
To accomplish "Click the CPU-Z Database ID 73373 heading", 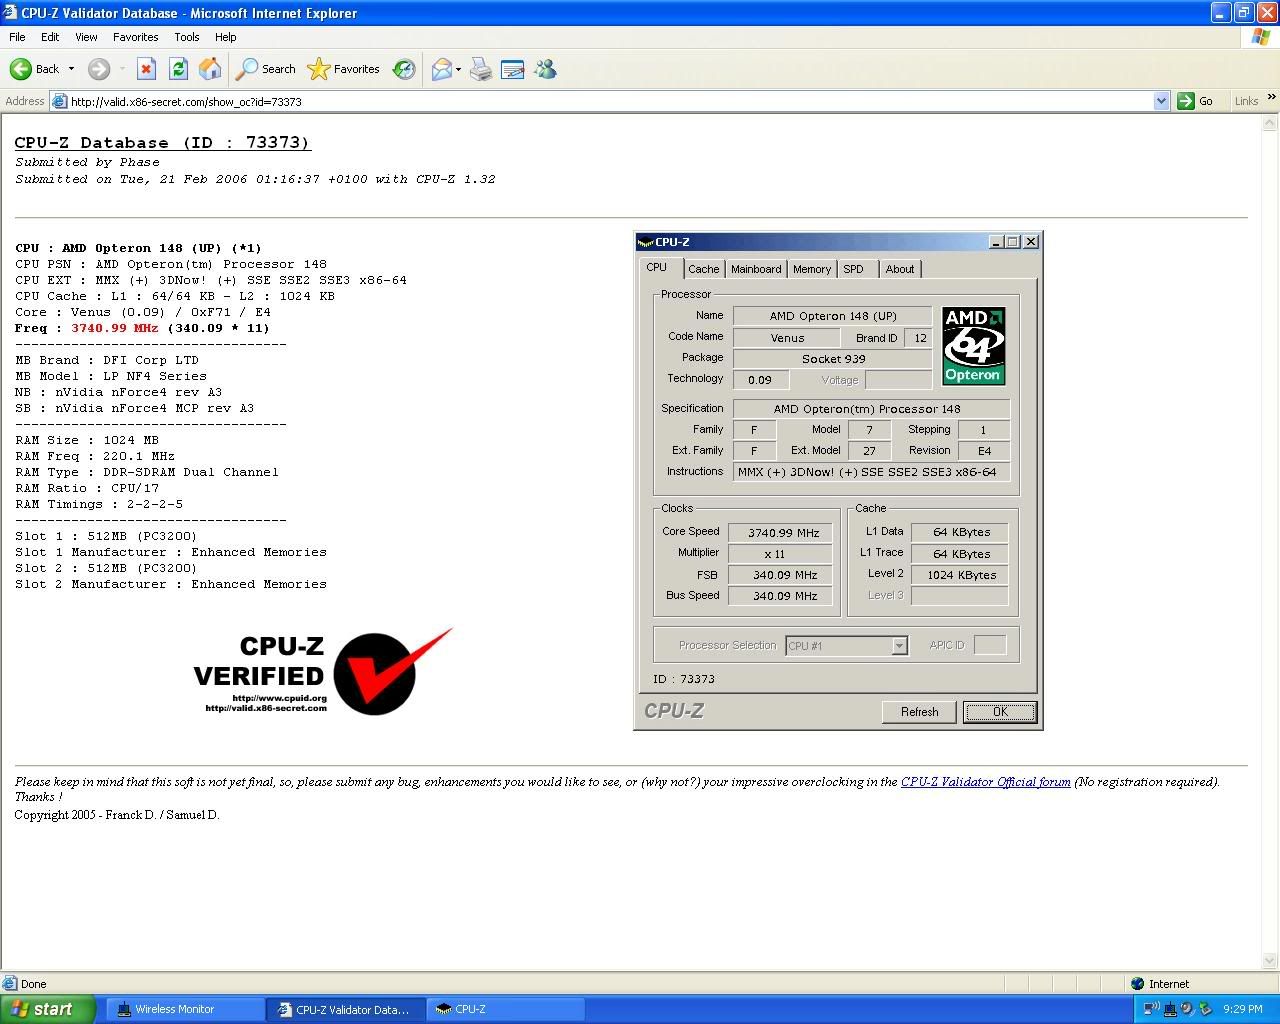I will [x=162, y=143].
